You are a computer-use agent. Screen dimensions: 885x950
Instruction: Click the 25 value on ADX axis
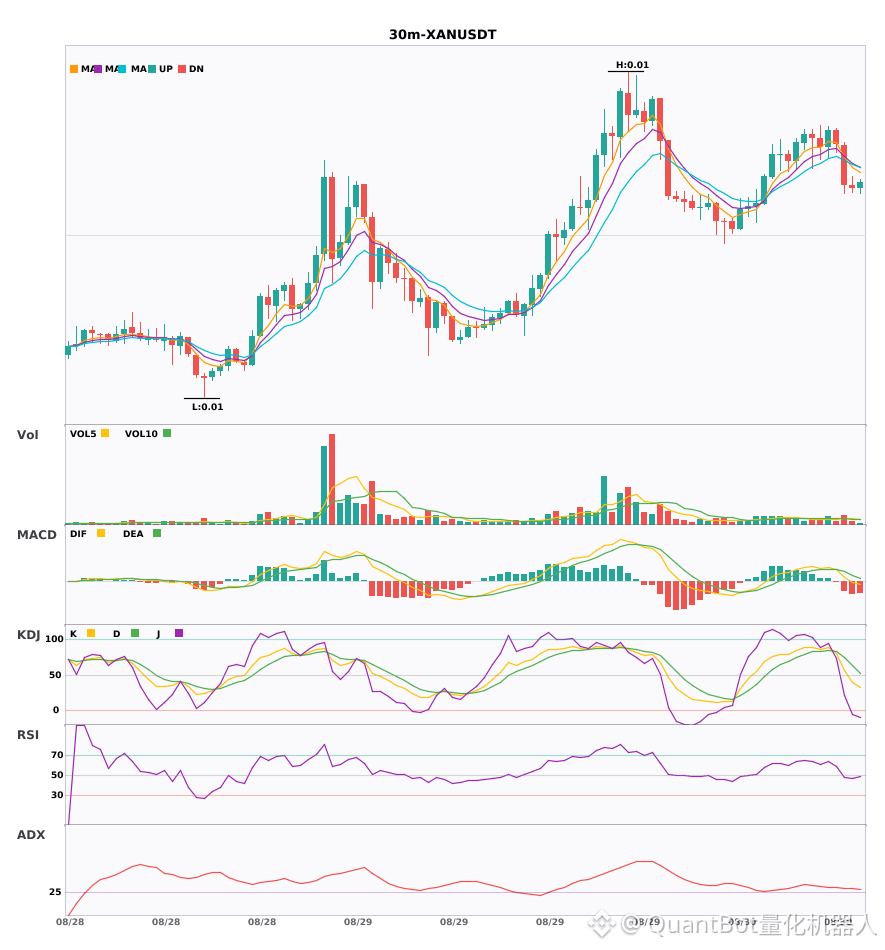[55, 892]
